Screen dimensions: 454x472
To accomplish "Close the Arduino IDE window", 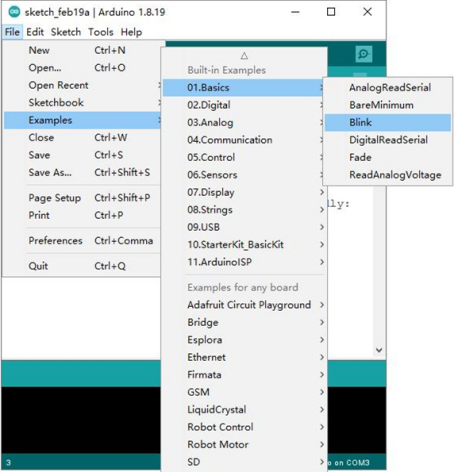I will pyautogui.click(x=367, y=12).
